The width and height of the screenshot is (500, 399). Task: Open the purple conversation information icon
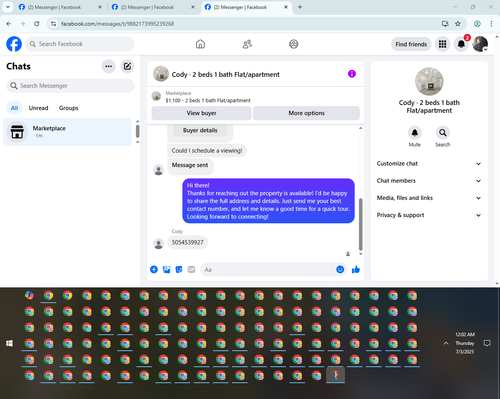pyautogui.click(x=352, y=74)
